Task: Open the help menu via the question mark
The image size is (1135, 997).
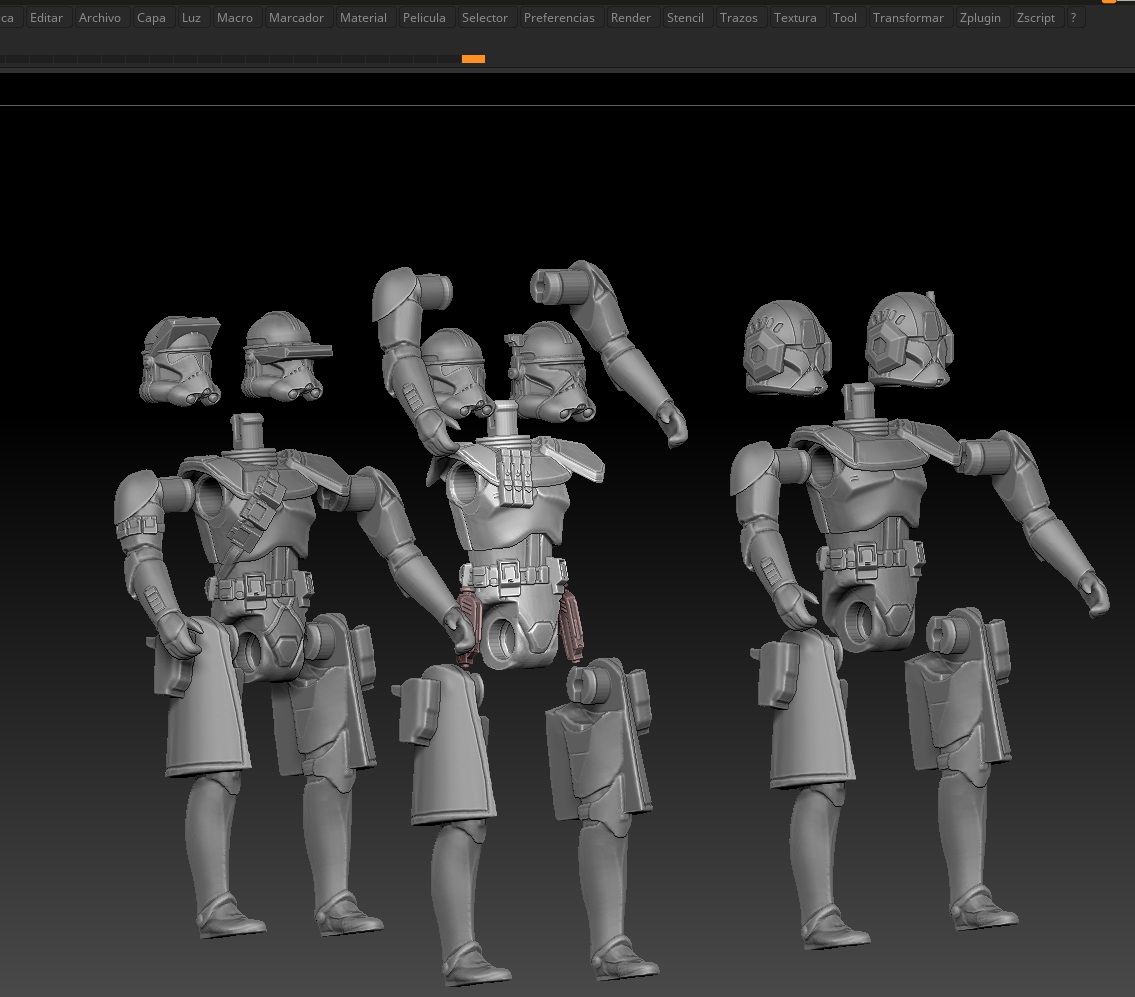Action: (1072, 17)
